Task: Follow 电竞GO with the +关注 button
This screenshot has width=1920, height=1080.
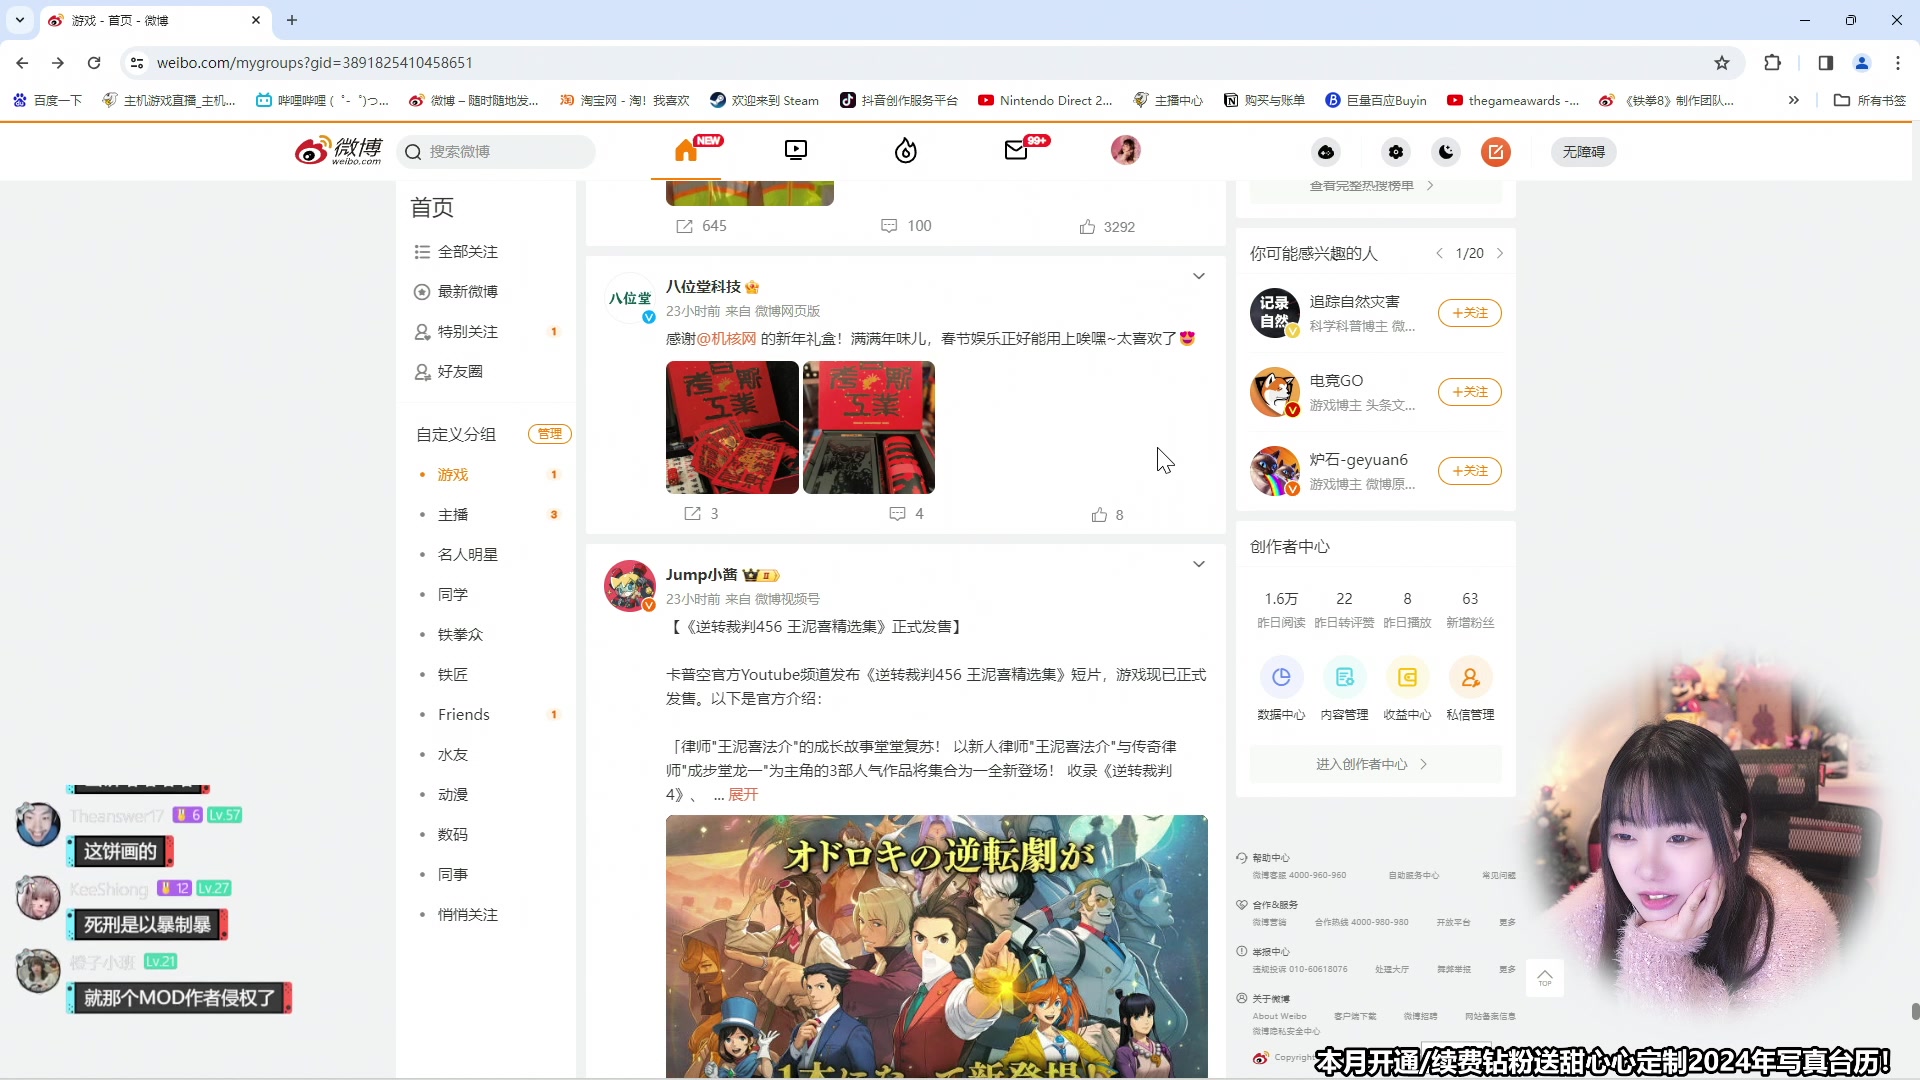Action: (x=1469, y=391)
